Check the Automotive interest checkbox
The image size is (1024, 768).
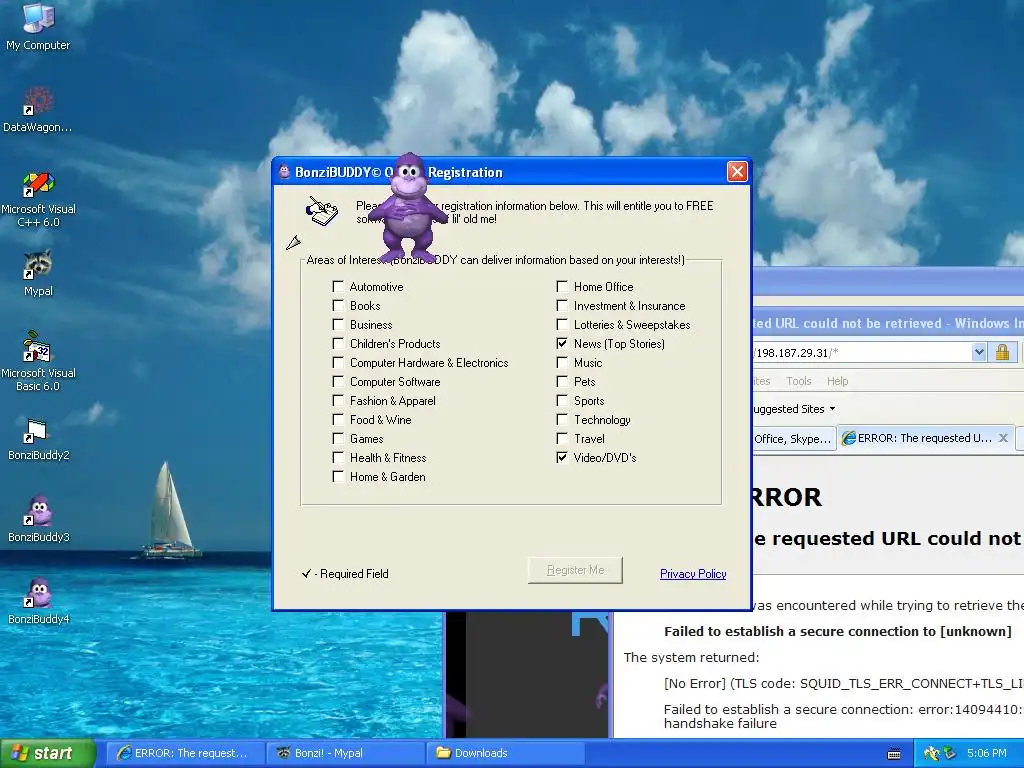(338, 286)
